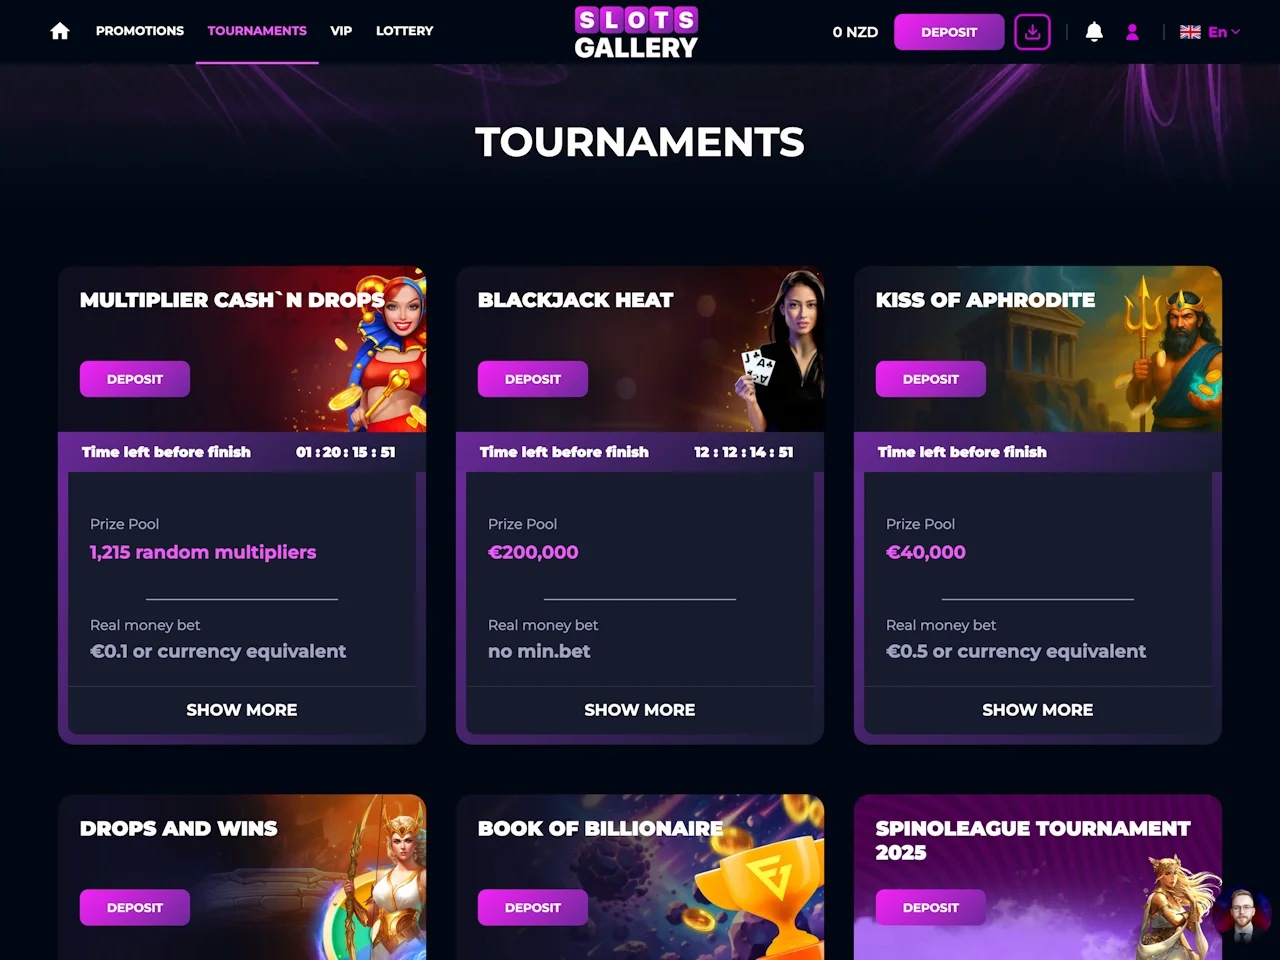
Task: Go to the home page icon
Action: click(x=60, y=31)
